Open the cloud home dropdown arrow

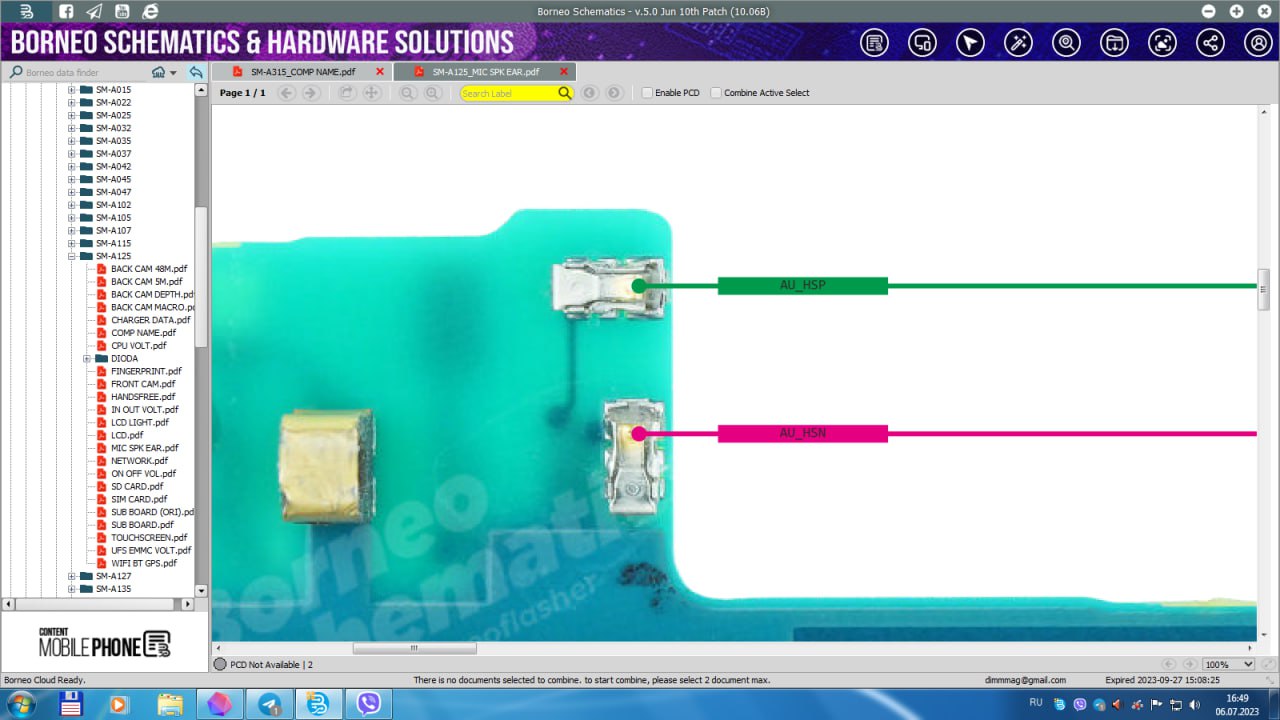pyautogui.click(x=174, y=73)
